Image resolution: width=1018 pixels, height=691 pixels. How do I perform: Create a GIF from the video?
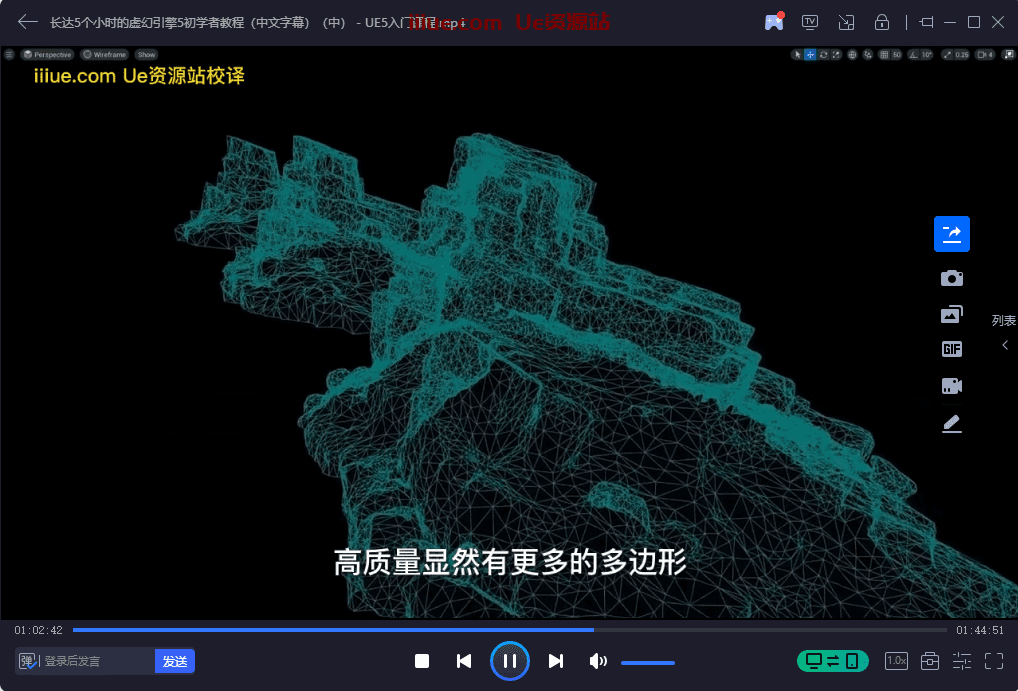point(951,349)
